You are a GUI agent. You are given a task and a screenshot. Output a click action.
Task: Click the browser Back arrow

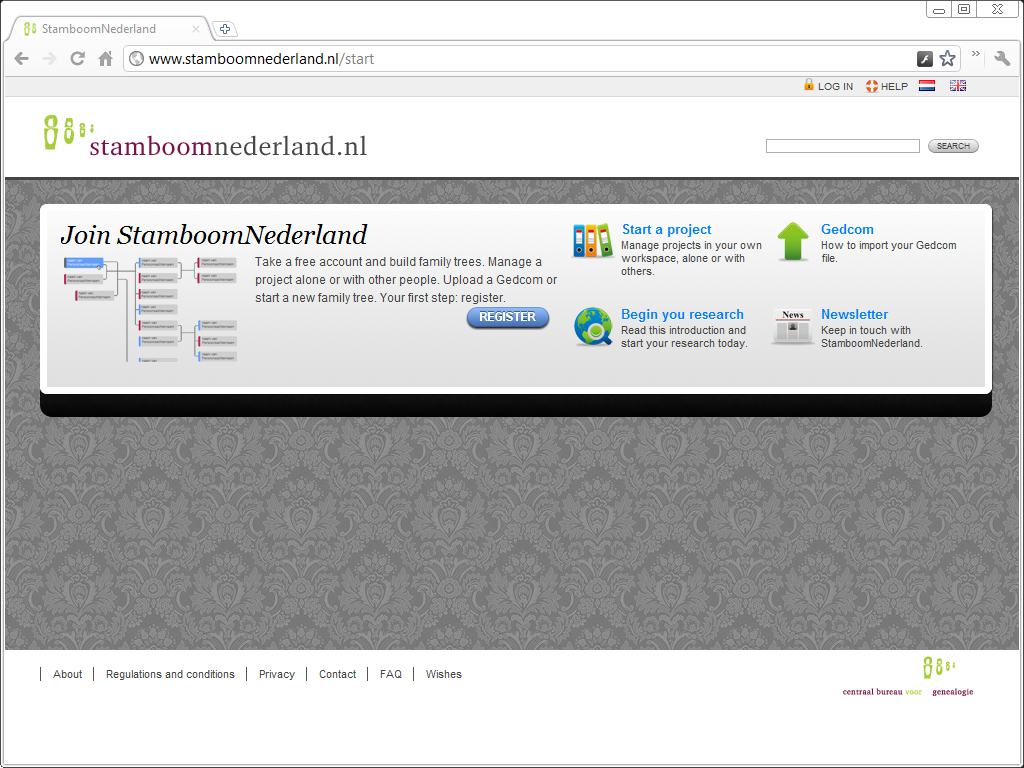(22, 59)
